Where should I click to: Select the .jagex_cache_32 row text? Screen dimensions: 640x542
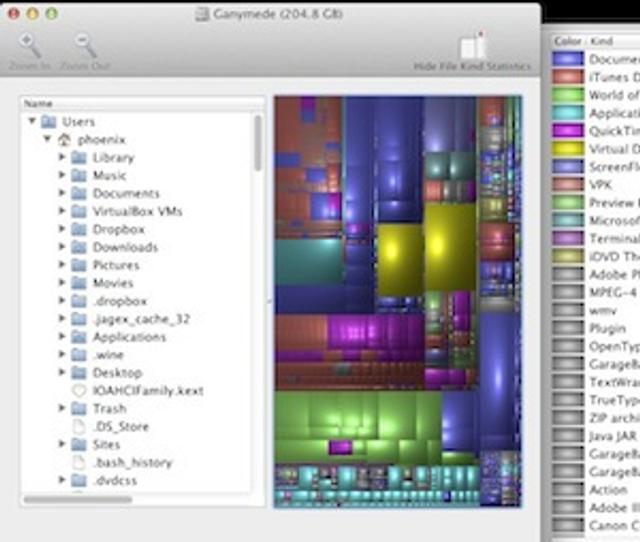[142, 319]
